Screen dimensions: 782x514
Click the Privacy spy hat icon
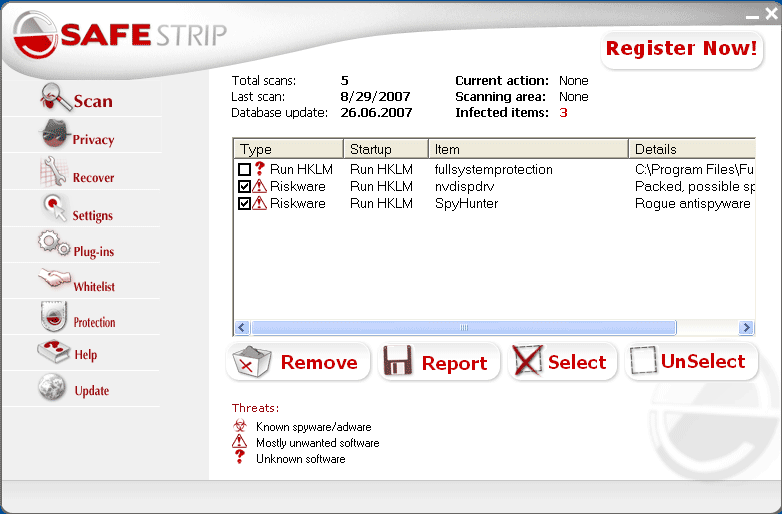pyautogui.click(x=54, y=134)
